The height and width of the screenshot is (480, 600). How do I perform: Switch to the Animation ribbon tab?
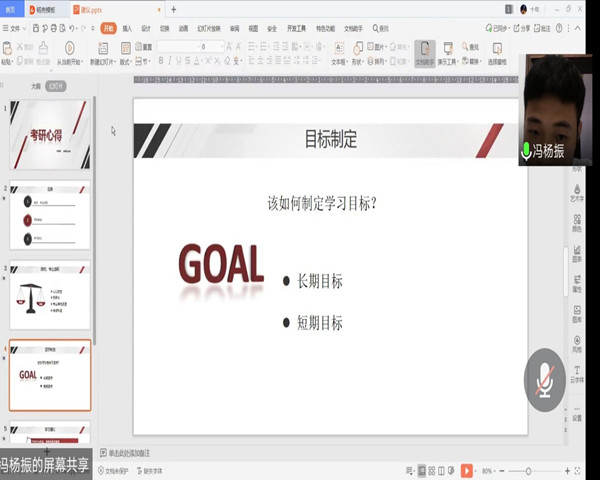(x=183, y=28)
